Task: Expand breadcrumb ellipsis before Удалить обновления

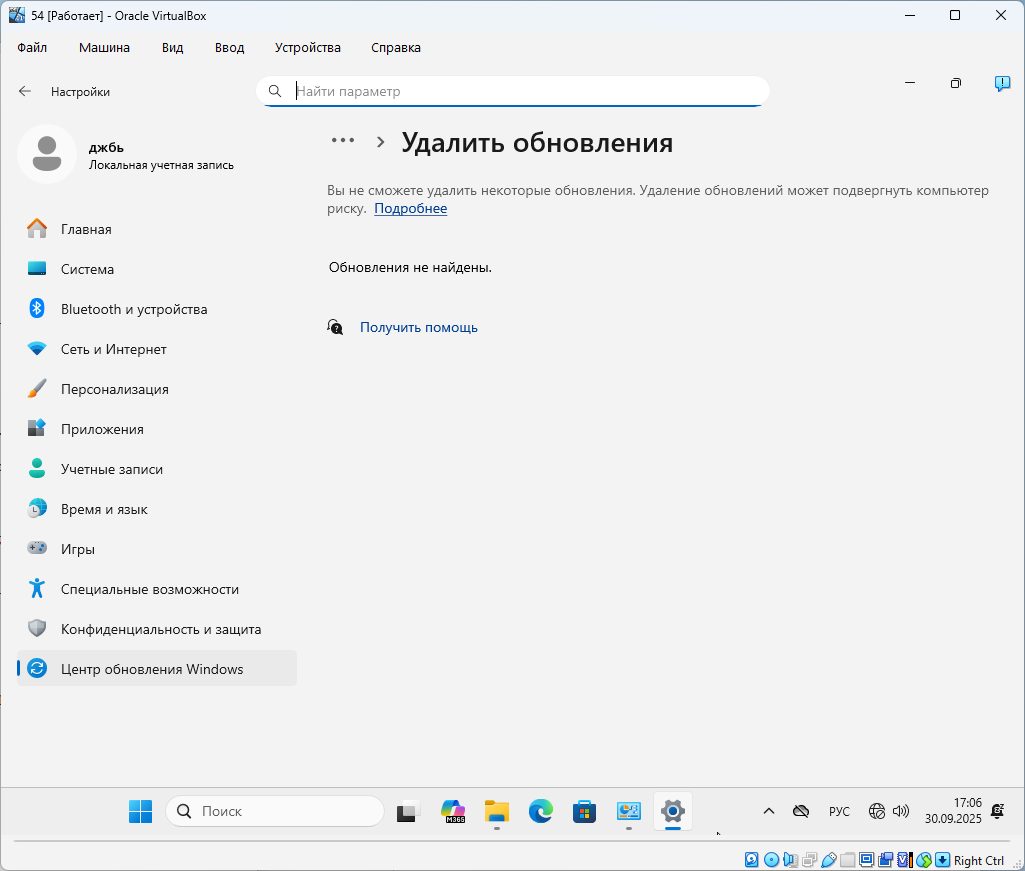Action: click(343, 141)
